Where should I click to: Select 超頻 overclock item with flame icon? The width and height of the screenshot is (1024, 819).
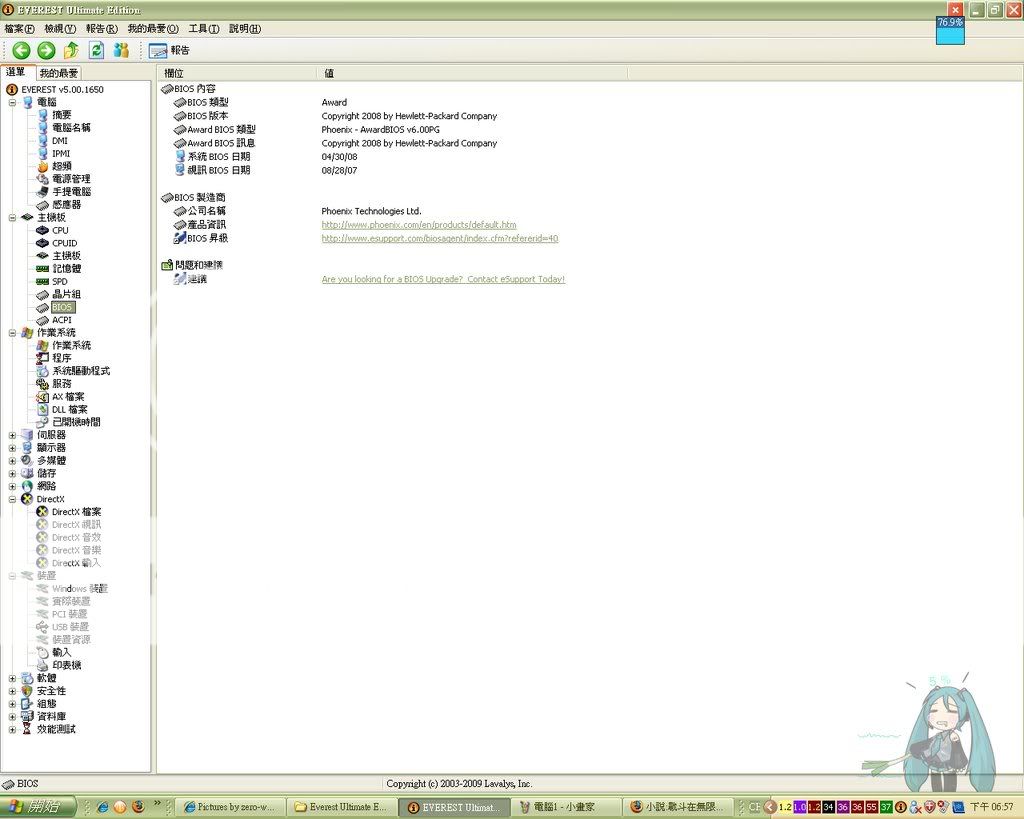coord(61,166)
